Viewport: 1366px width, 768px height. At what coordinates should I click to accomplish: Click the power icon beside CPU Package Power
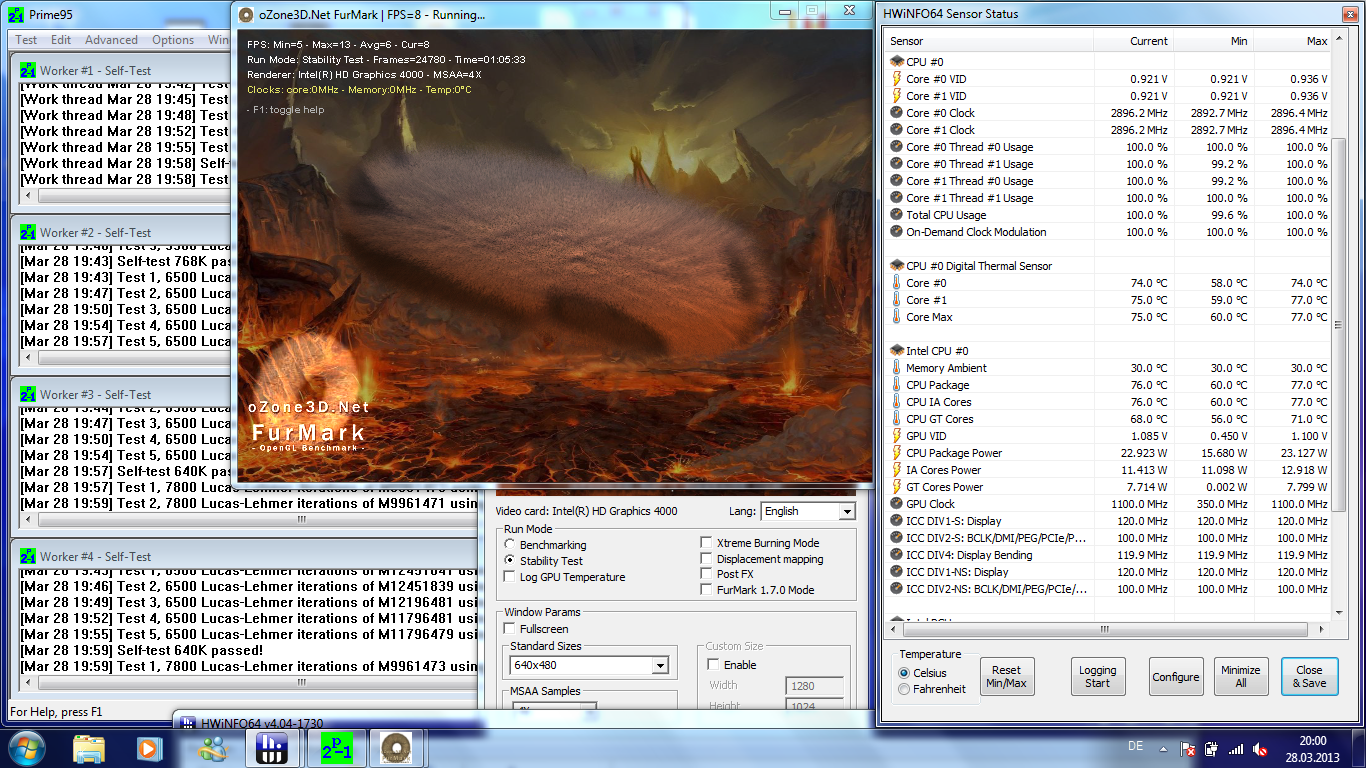pos(897,453)
